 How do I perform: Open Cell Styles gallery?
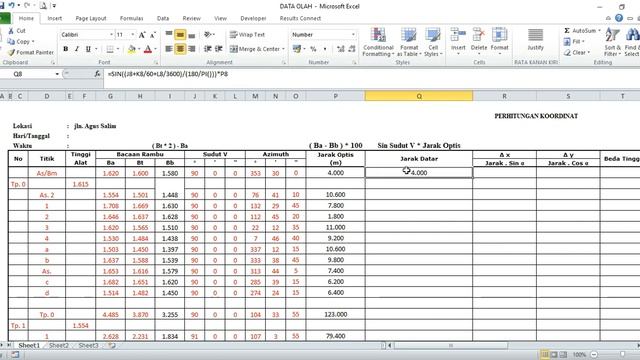pyautogui.click(x=433, y=42)
